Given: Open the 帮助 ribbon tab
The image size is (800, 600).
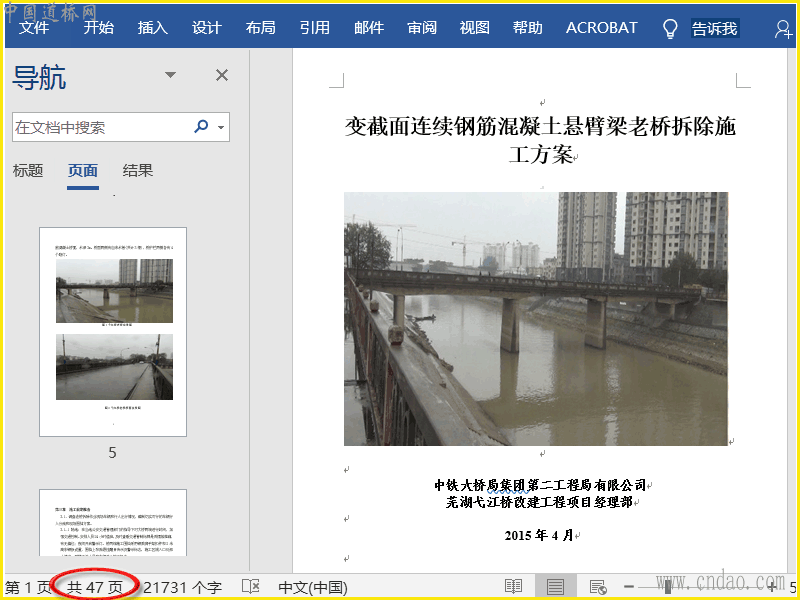Looking at the screenshot, I should coord(528,28).
